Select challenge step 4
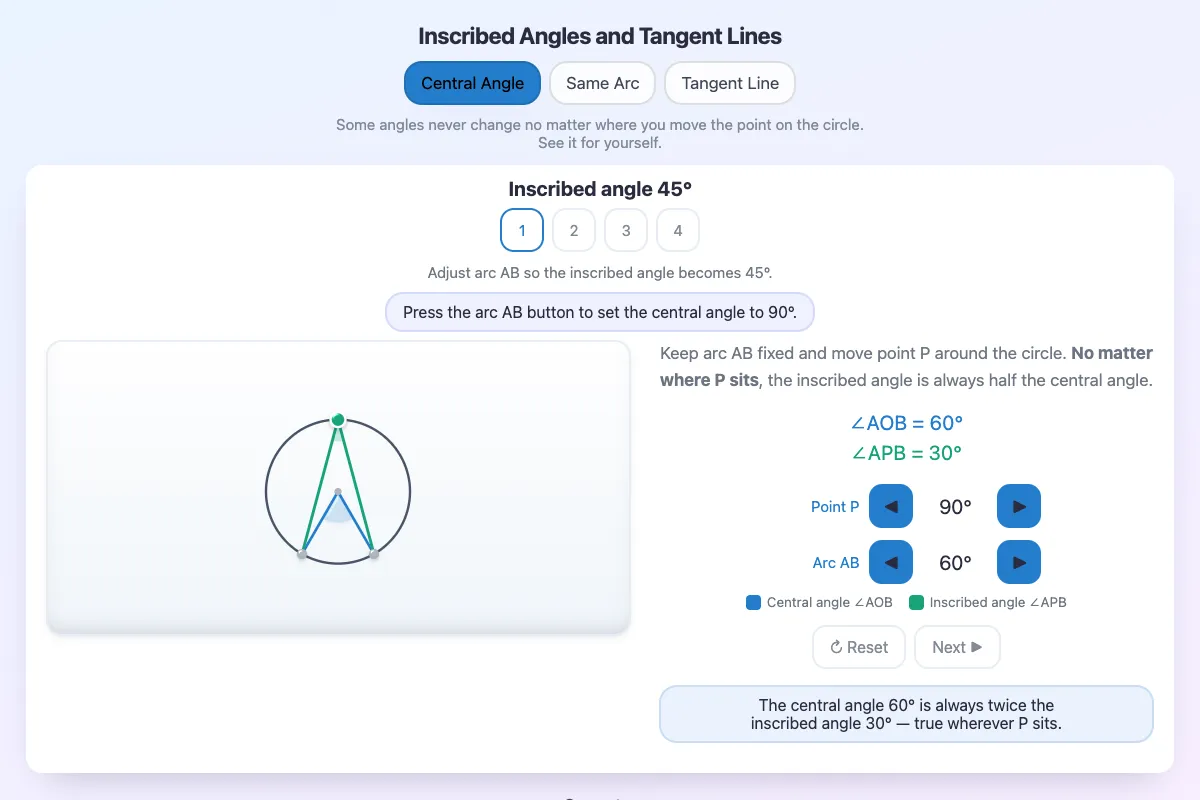 click(x=678, y=230)
